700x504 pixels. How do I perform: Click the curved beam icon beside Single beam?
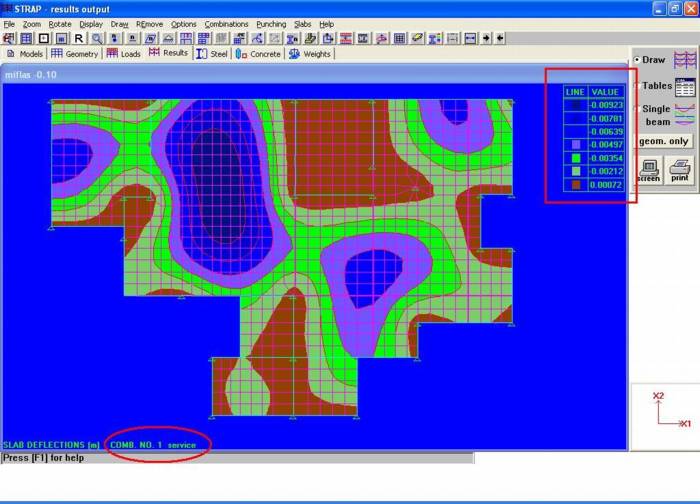[x=685, y=114]
